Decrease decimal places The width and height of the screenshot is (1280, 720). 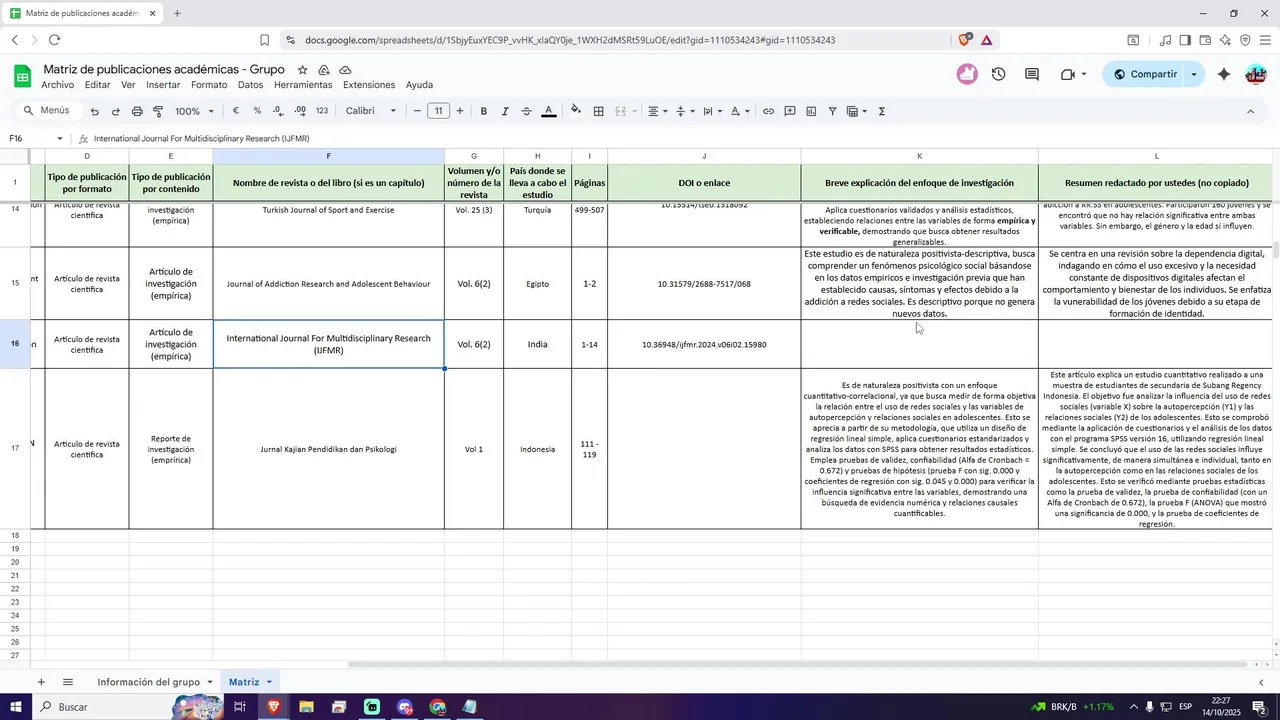click(278, 111)
